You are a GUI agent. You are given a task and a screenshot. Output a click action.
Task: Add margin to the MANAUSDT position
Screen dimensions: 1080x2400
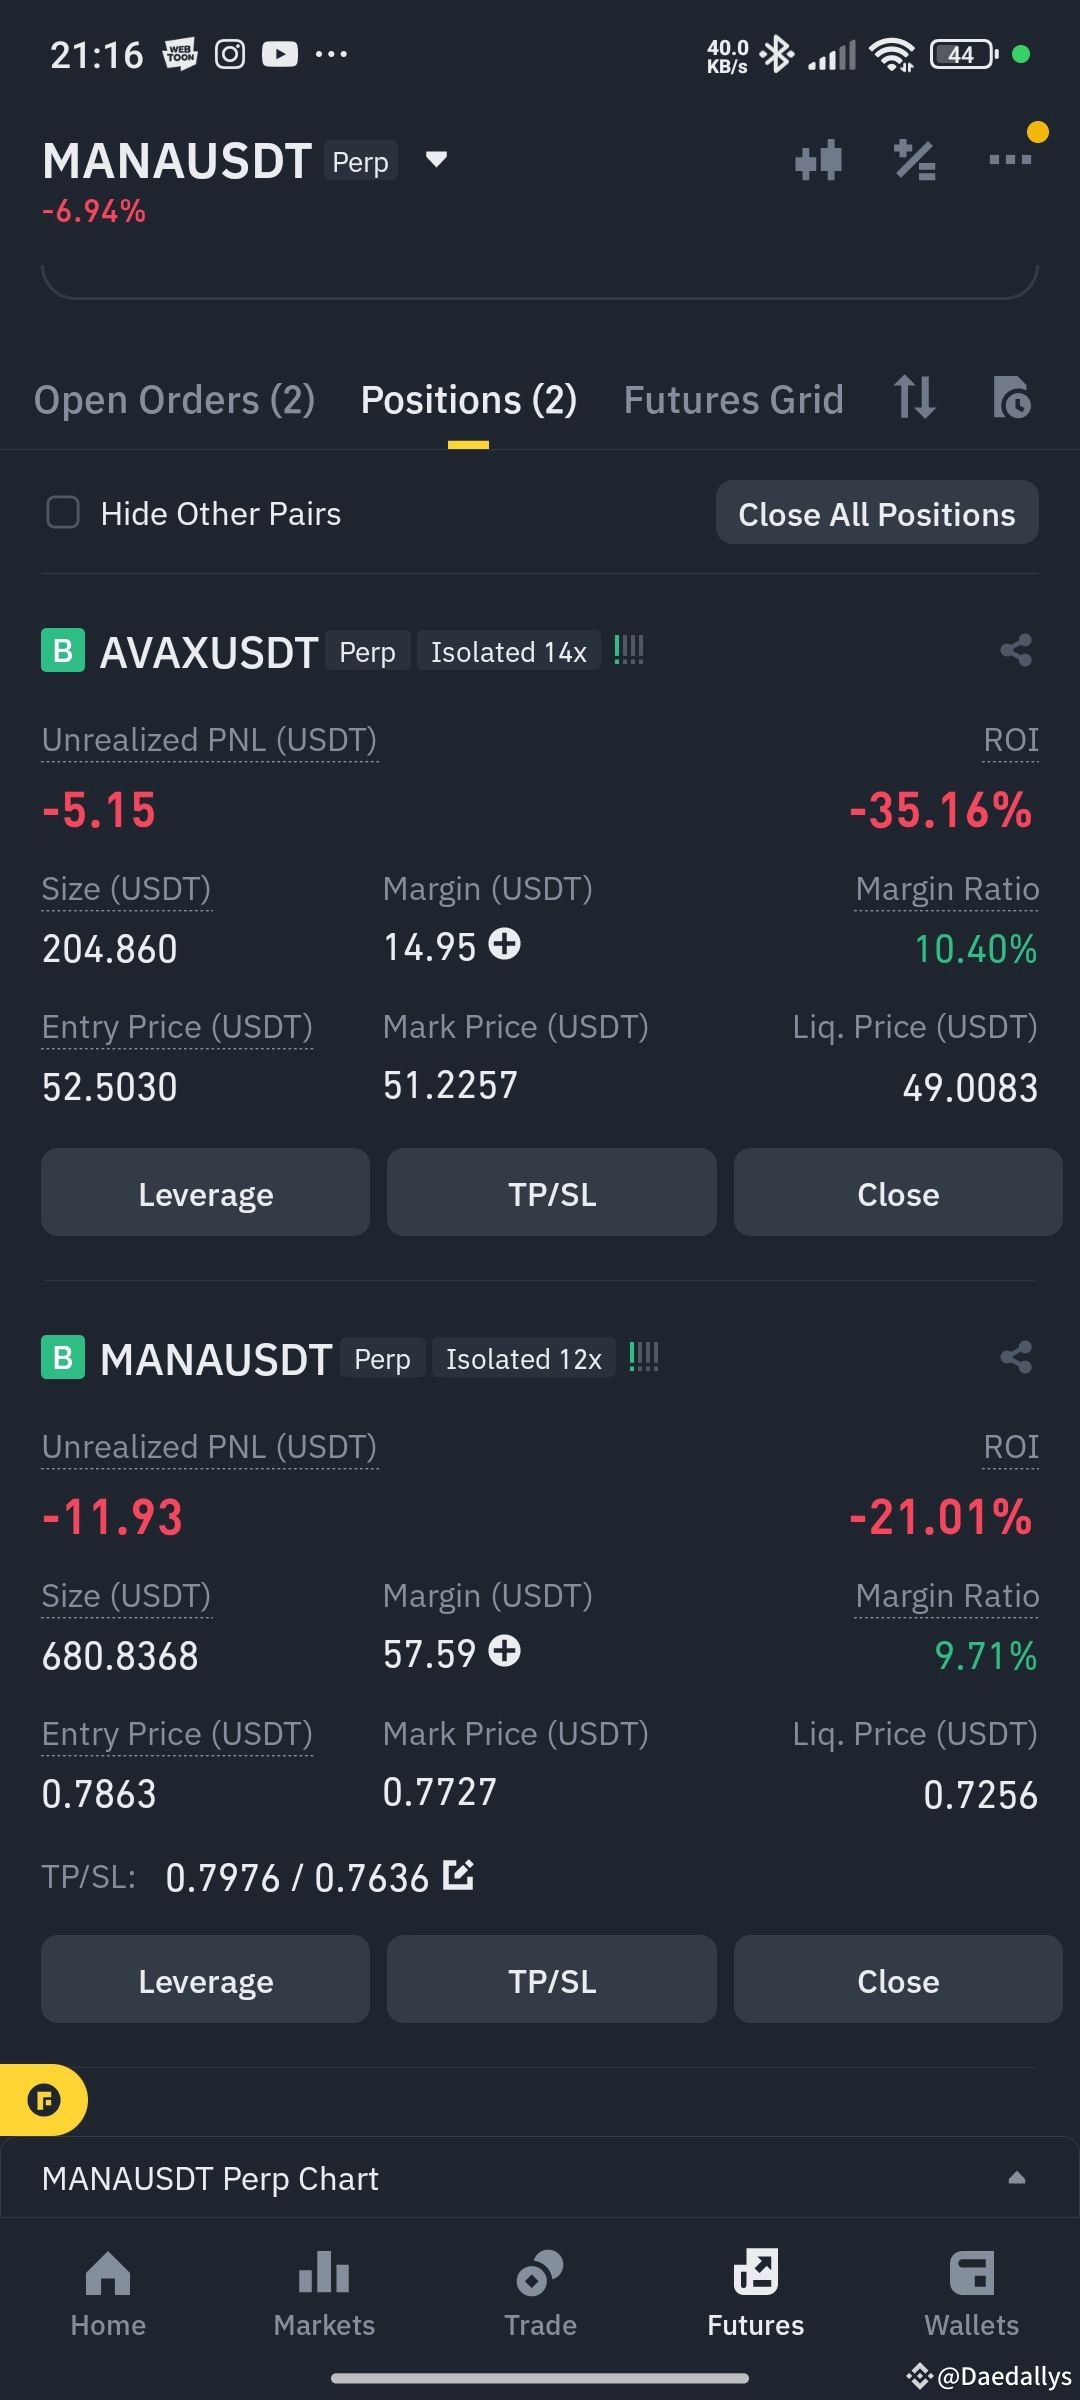[x=505, y=1650]
